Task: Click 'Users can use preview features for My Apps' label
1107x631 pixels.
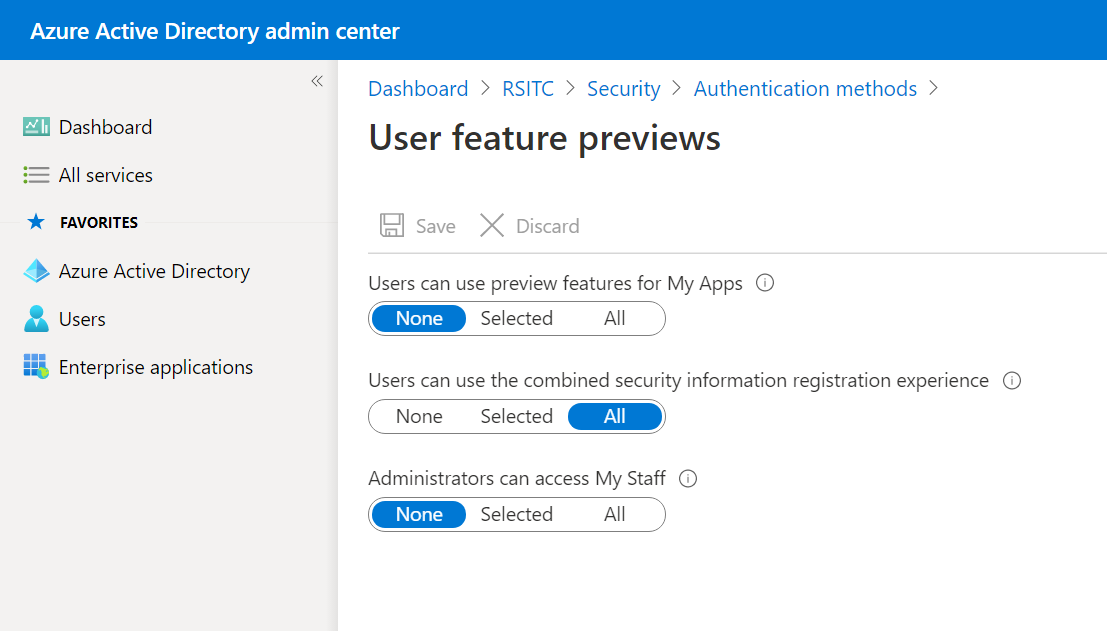Action: [556, 283]
